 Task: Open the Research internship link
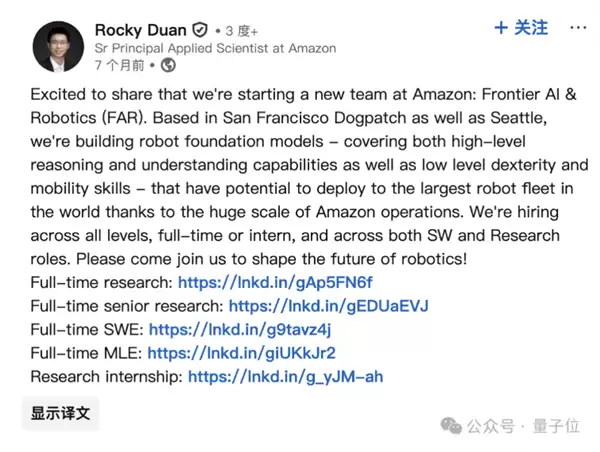pyautogui.click(x=285, y=377)
